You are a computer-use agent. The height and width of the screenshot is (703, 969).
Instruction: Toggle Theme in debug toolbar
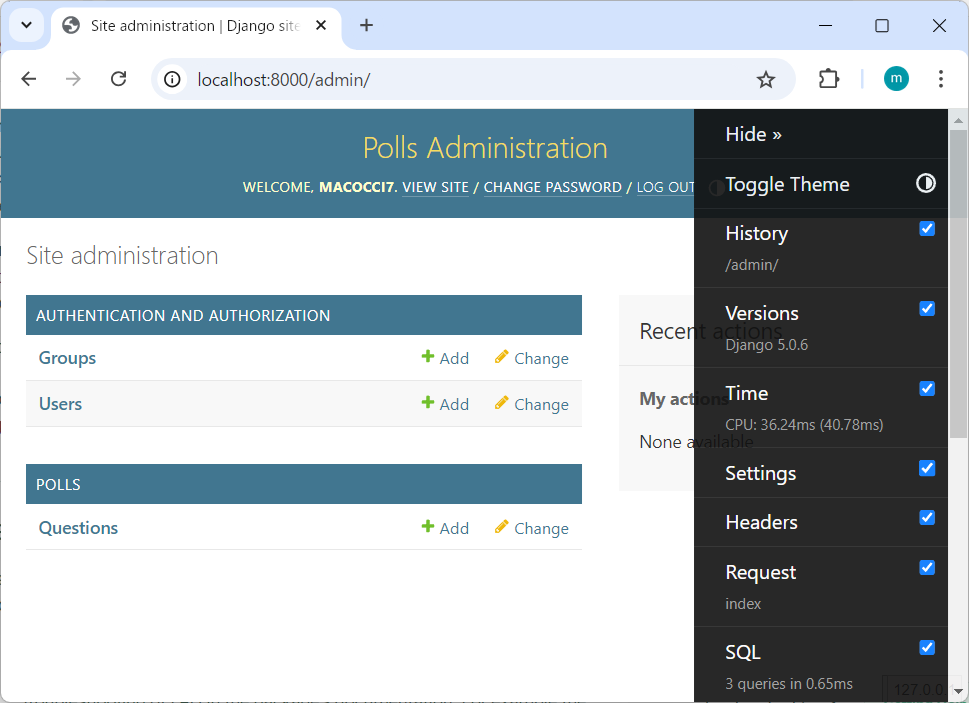(787, 184)
